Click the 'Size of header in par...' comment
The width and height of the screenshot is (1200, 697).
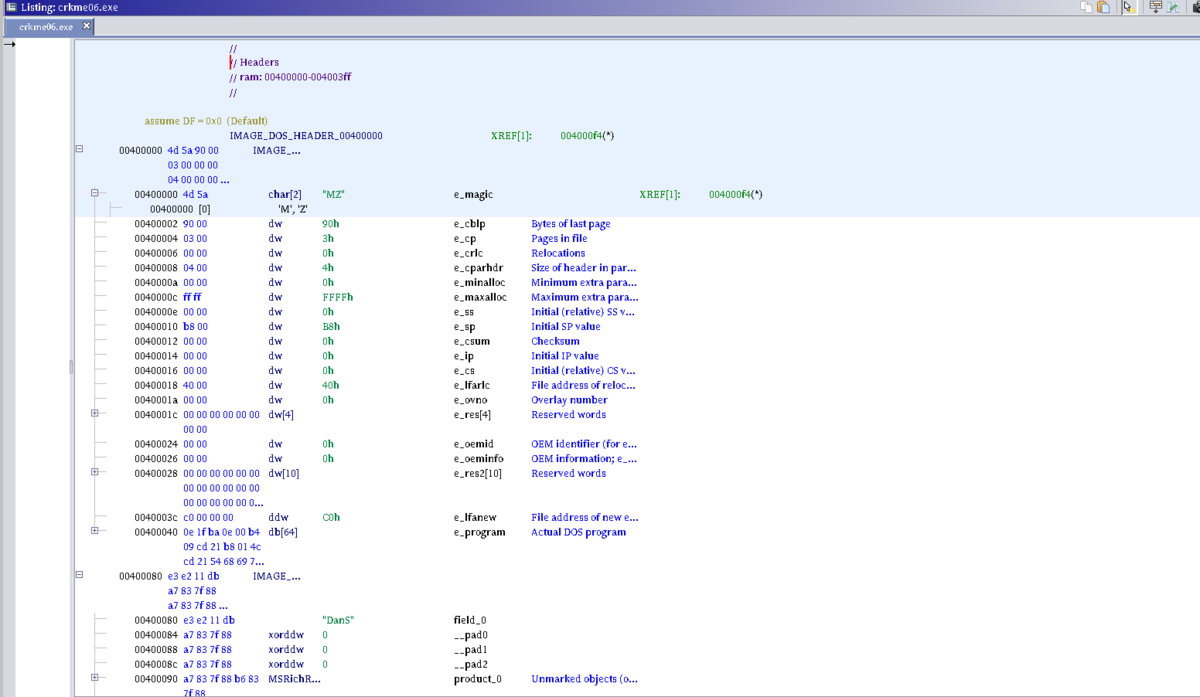click(584, 268)
